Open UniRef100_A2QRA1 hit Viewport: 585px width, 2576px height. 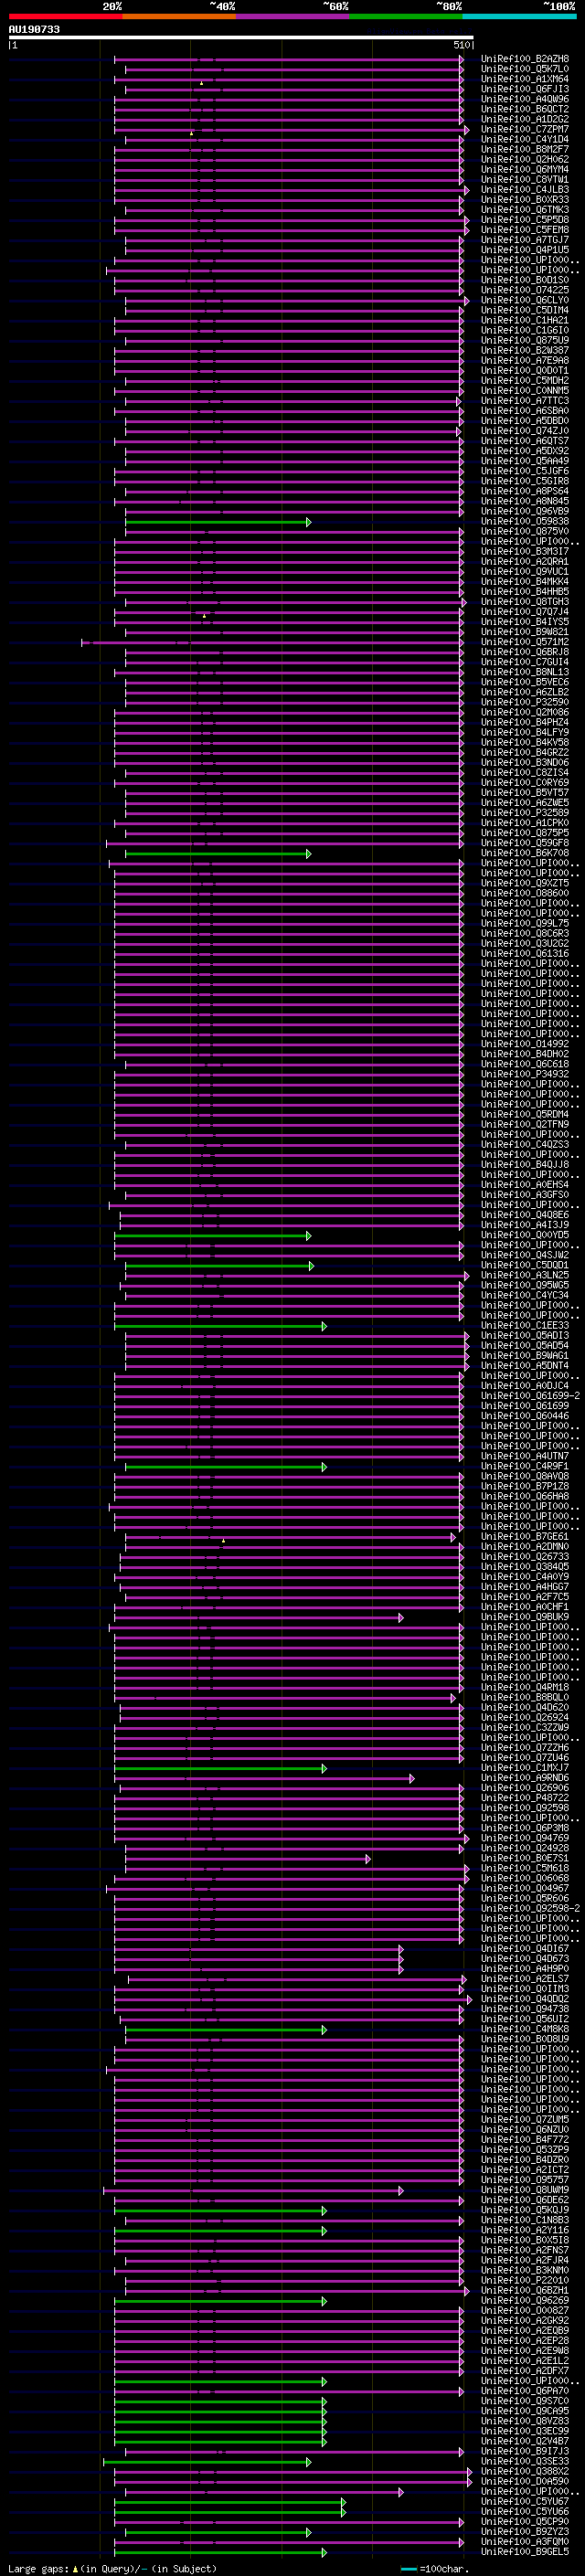pos(524,561)
